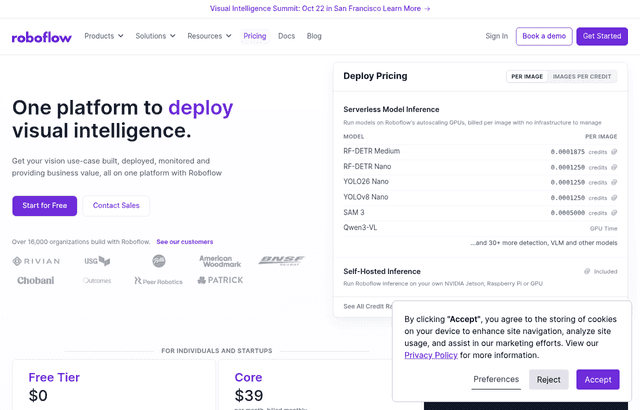The height and width of the screenshot is (410, 640).
Task: Click Sign In
Action: 497,36
